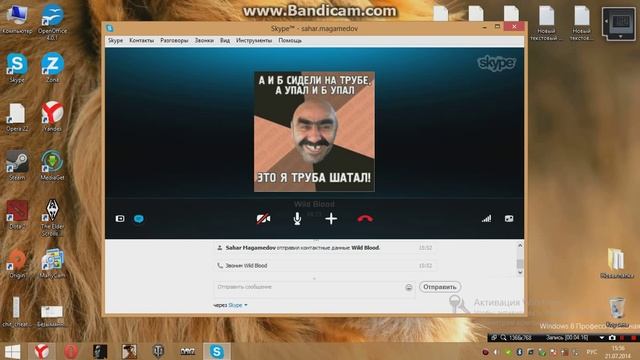Screen dimensions: 640x360
Task: Switch to full screen view icon in call bar
Action: pos(509,219)
